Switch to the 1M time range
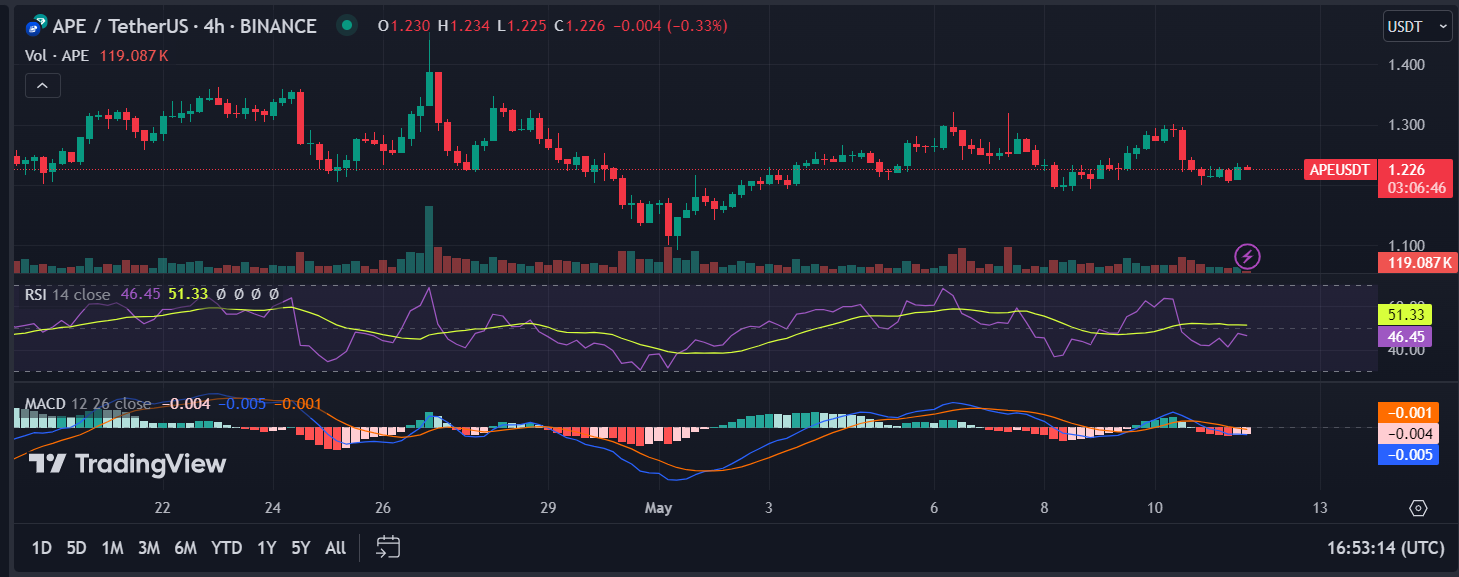This screenshot has width=1459, height=577. 112,547
